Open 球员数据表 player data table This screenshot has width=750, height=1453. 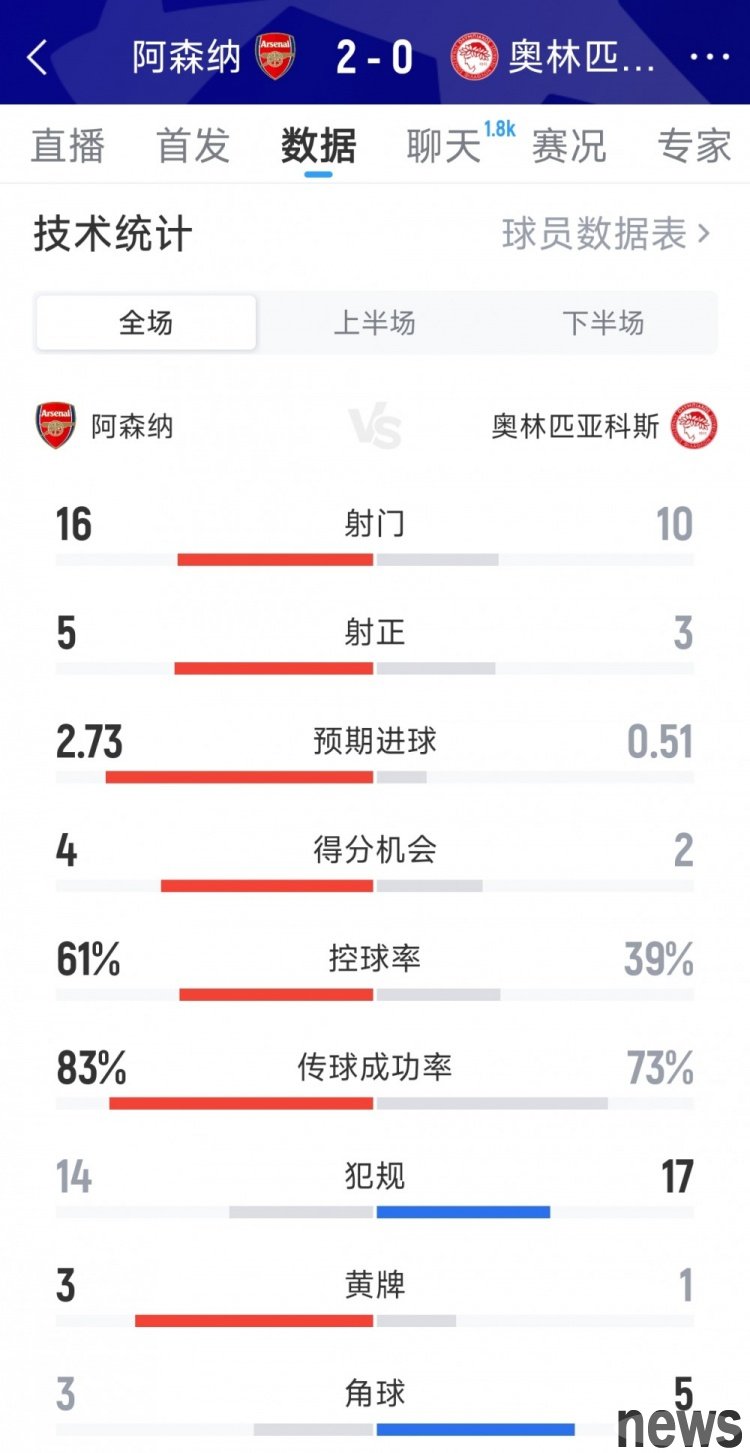click(606, 234)
